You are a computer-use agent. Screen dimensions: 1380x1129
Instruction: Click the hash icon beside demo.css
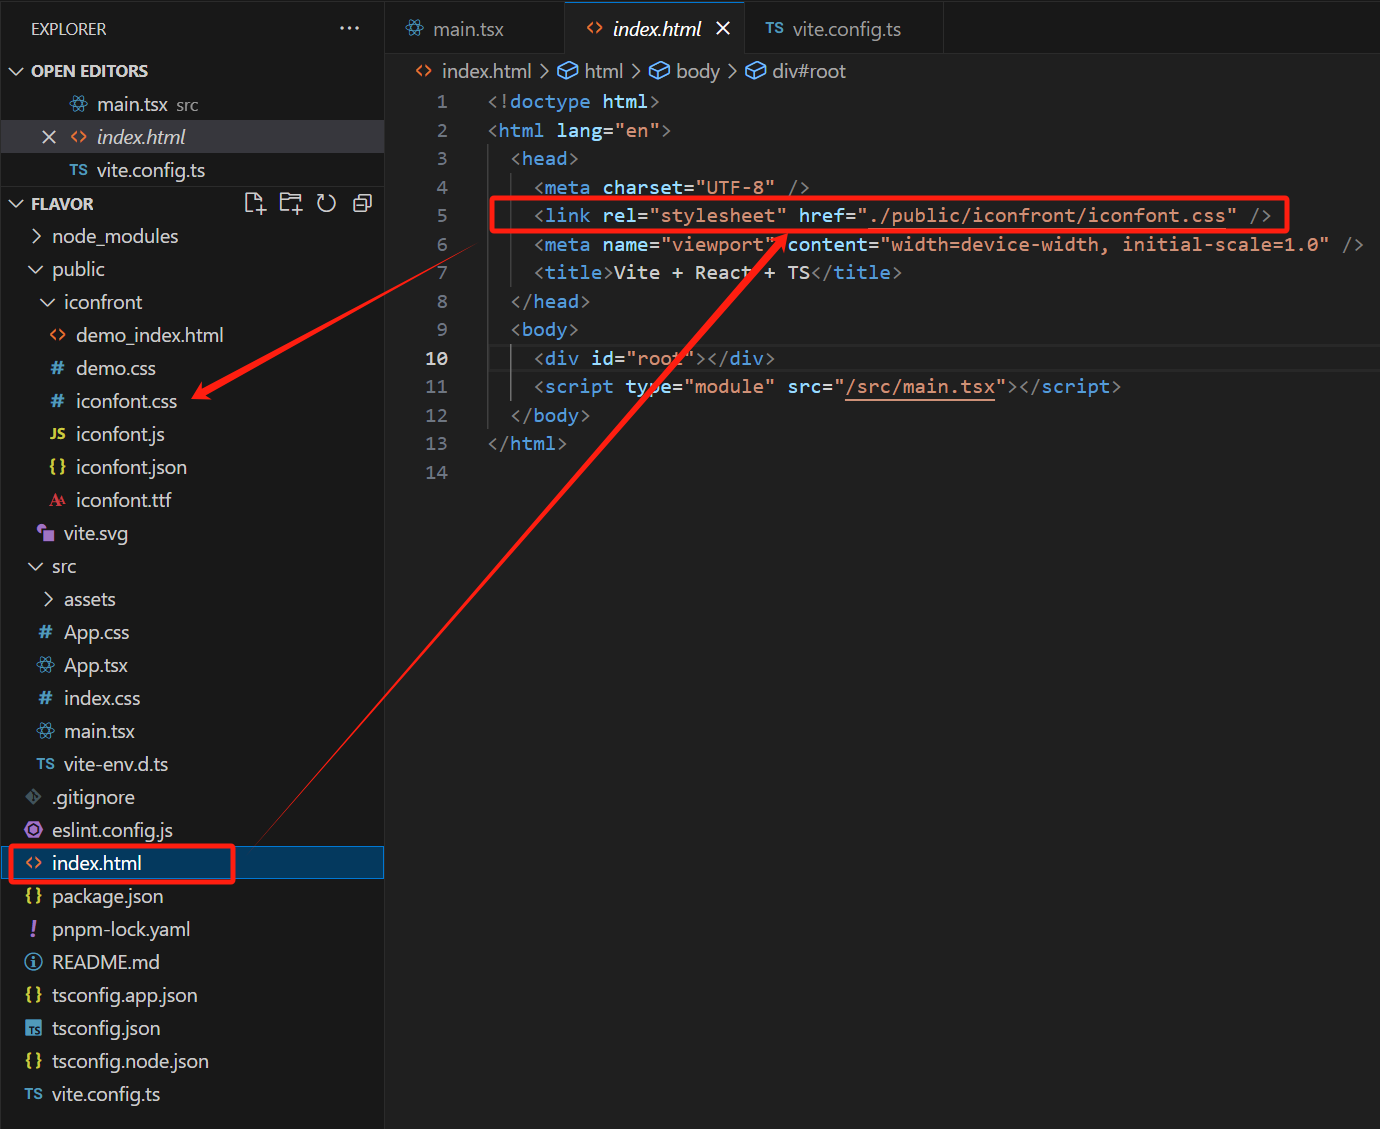point(57,368)
